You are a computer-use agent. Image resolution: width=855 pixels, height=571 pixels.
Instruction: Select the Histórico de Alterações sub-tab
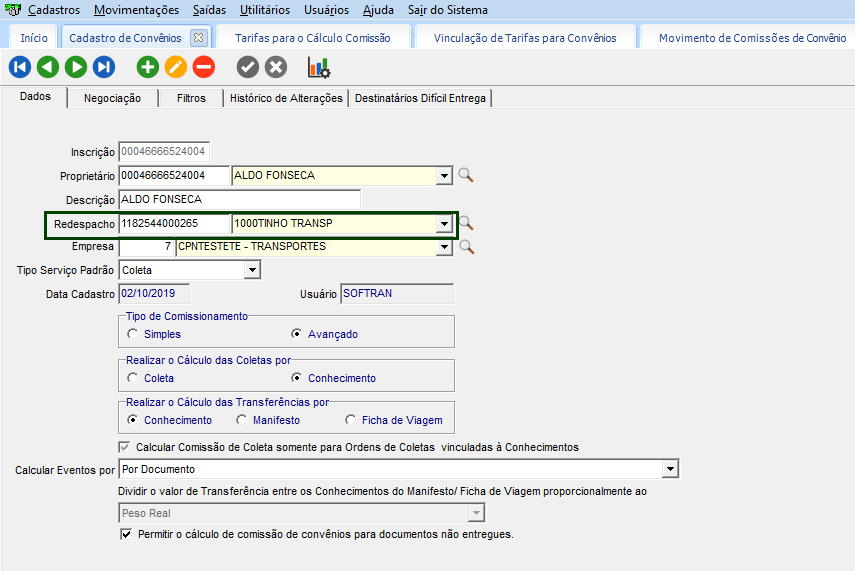286,98
